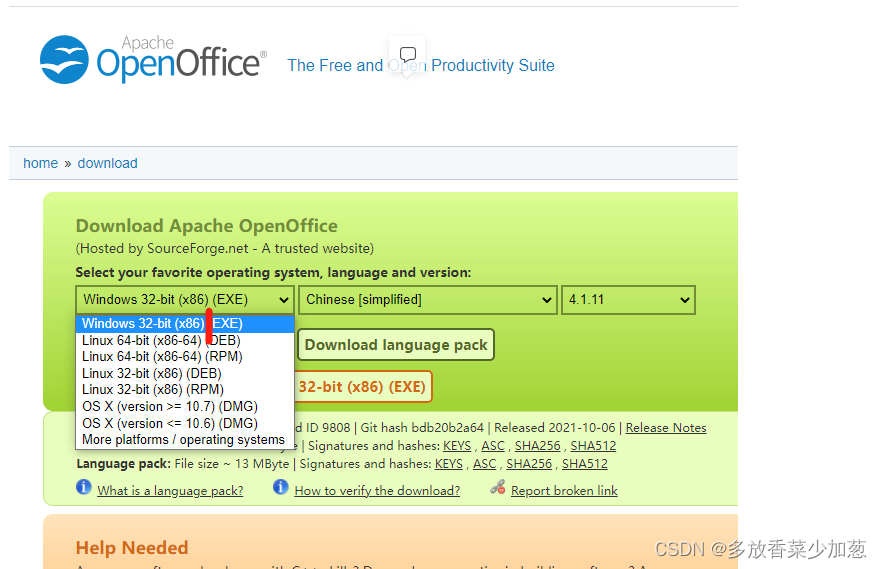Click the Download Apache OpenOffice heading
Image resolution: width=882 pixels, height=569 pixels.
(x=206, y=226)
